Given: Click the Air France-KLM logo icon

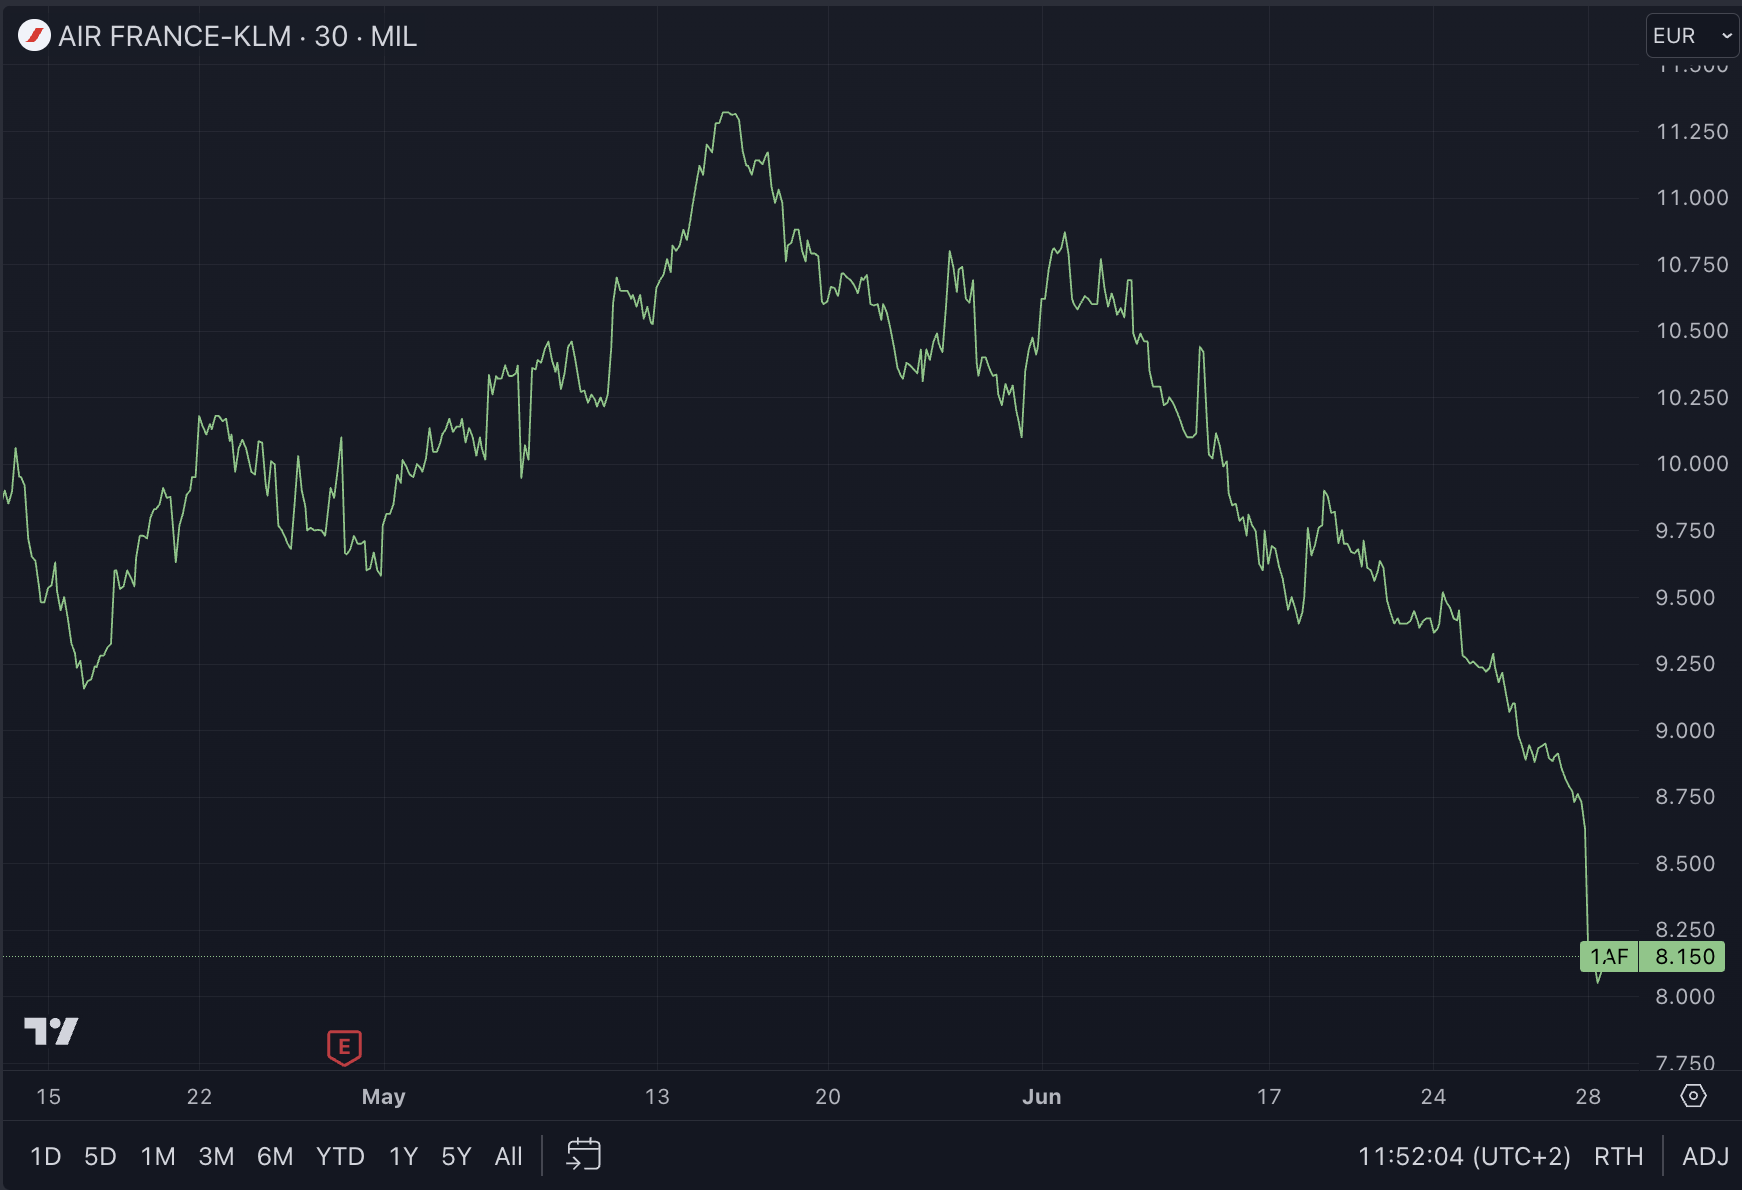Looking at the screenshot, I should click(34, 36).
